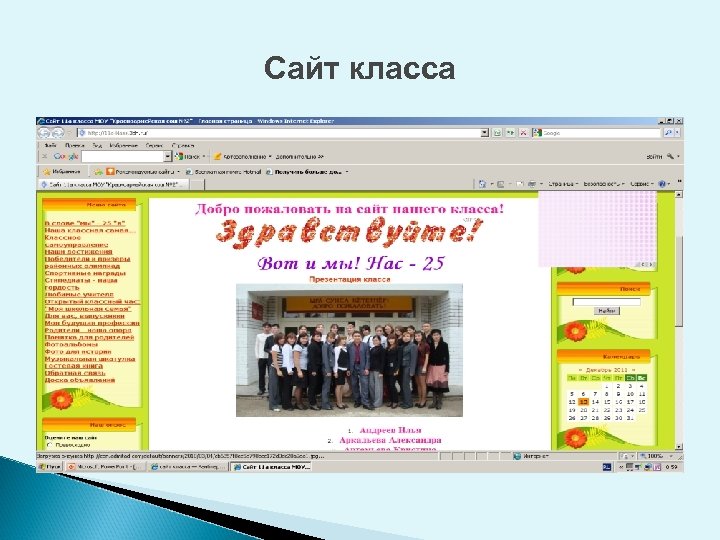Image resolution: width=720 pixels, height=540 pixels.
Task: Open the Избранное favorites star button
Action: pos(62,172)
